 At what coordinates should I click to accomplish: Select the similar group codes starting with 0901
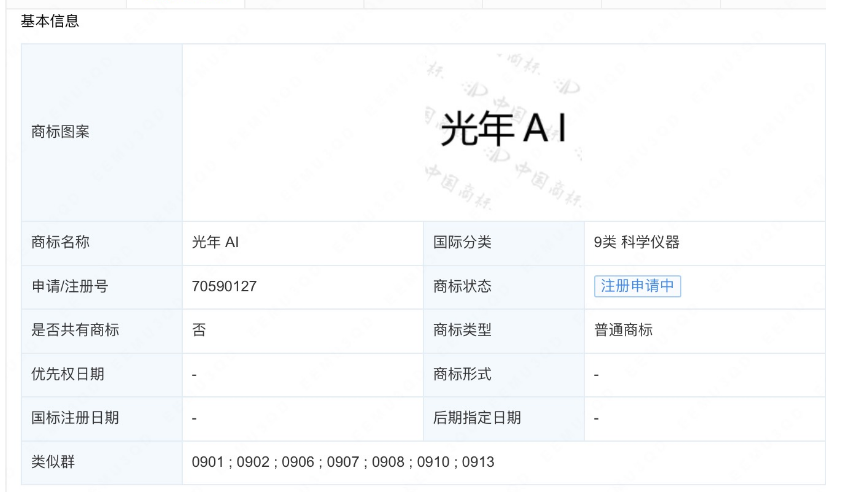point(343,462)
